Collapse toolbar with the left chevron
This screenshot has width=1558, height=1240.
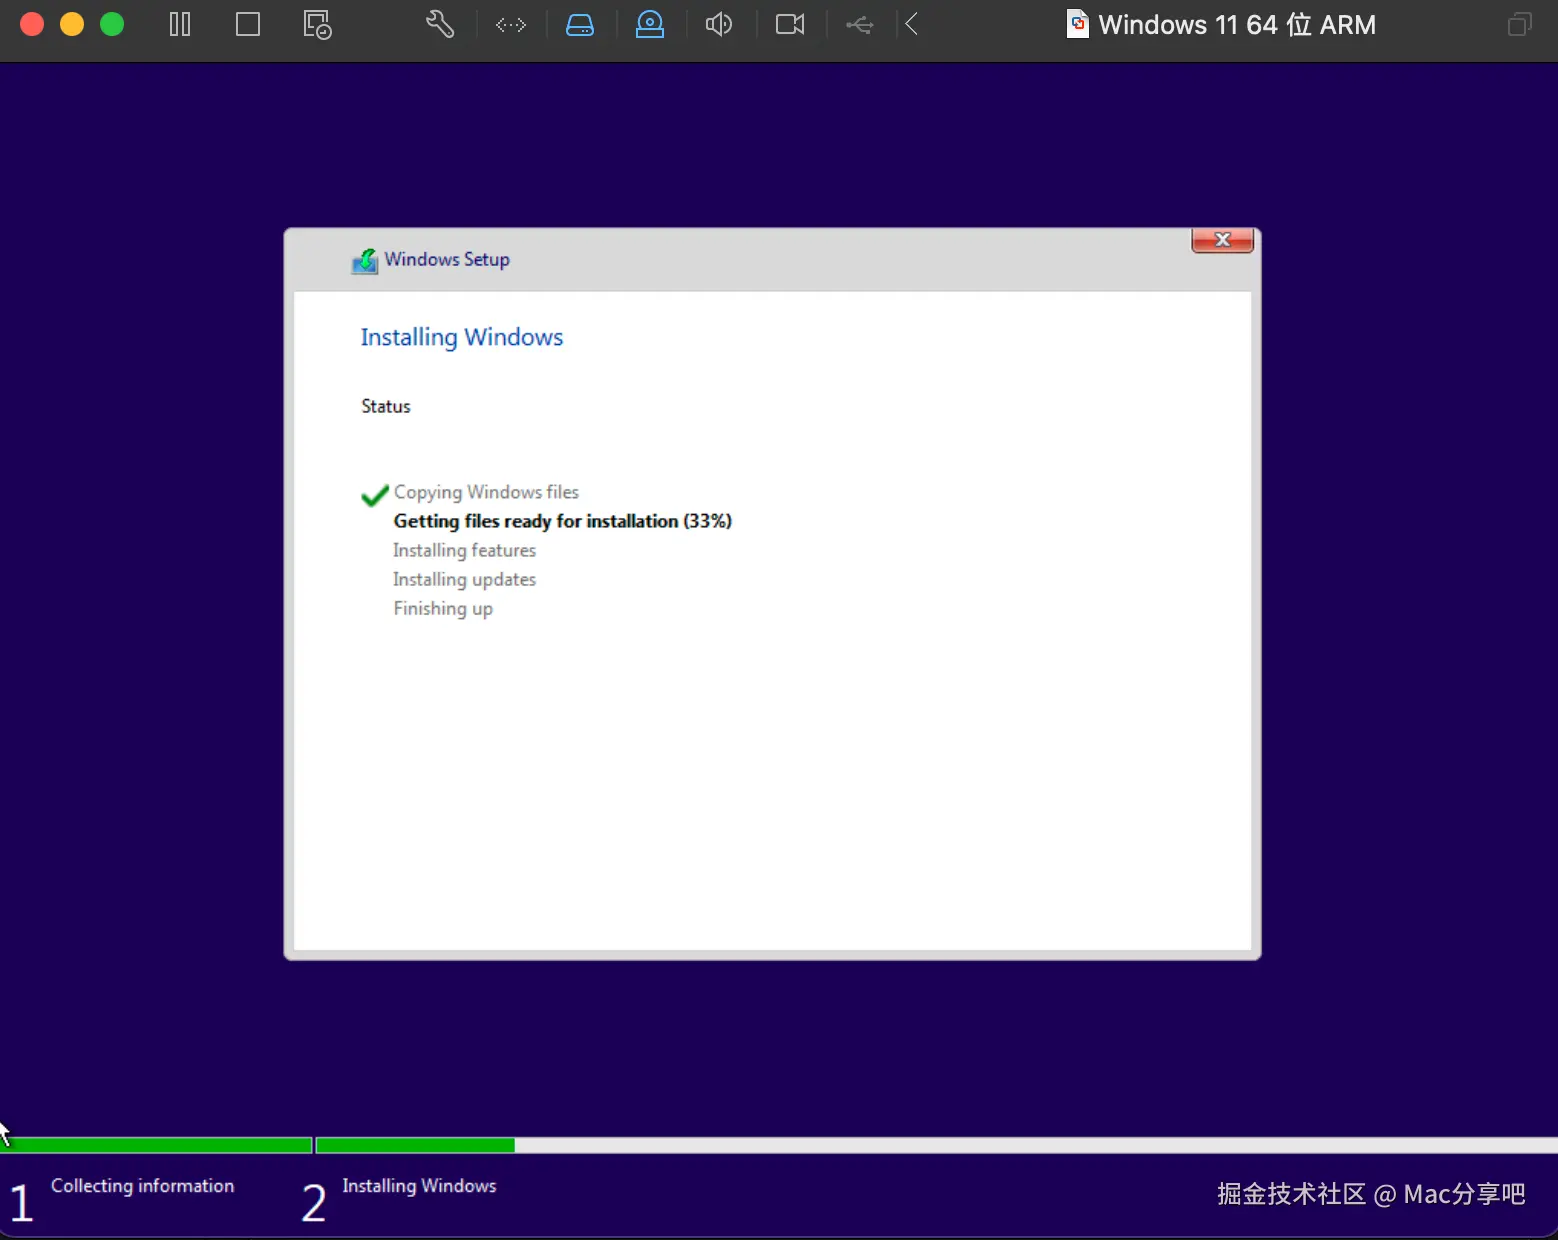pyautogui.click(x=911, y=24)
